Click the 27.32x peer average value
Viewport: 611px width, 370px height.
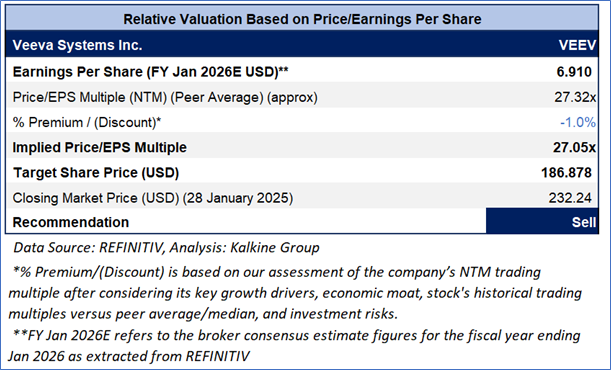(575, 97)
